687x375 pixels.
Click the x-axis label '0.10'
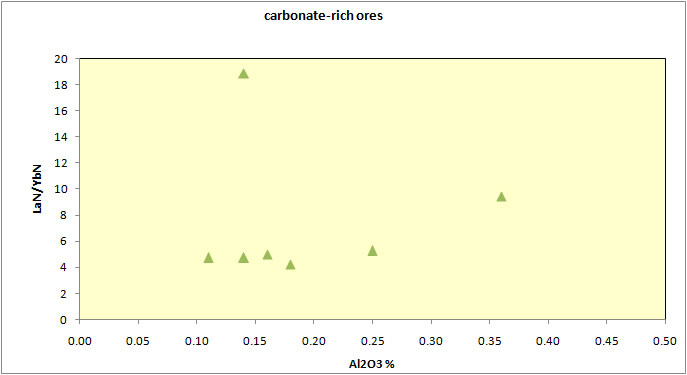pos(197,341)
